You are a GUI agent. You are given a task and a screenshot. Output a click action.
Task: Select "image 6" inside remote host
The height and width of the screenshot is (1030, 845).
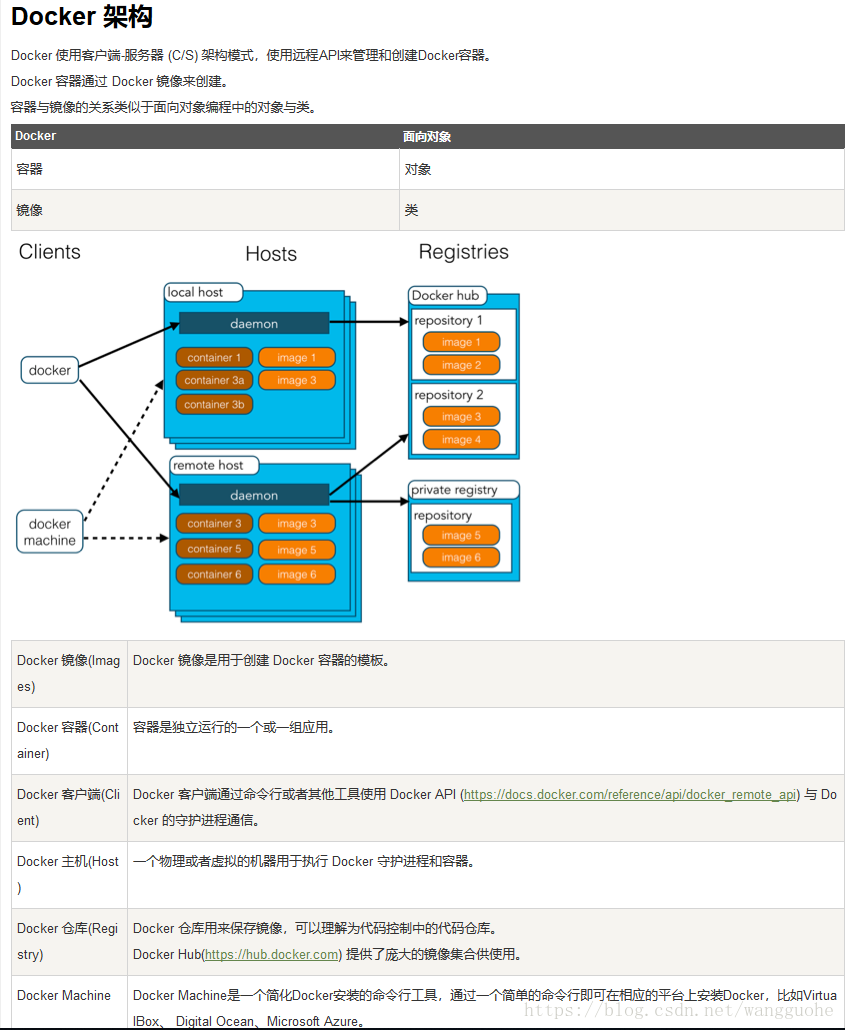(x=297, y=575)
